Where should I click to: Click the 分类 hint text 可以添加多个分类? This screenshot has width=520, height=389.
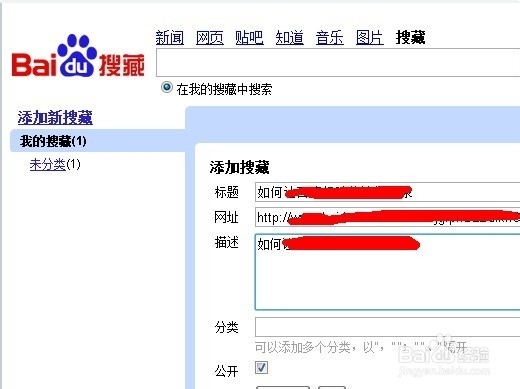(x=361, y=347)
